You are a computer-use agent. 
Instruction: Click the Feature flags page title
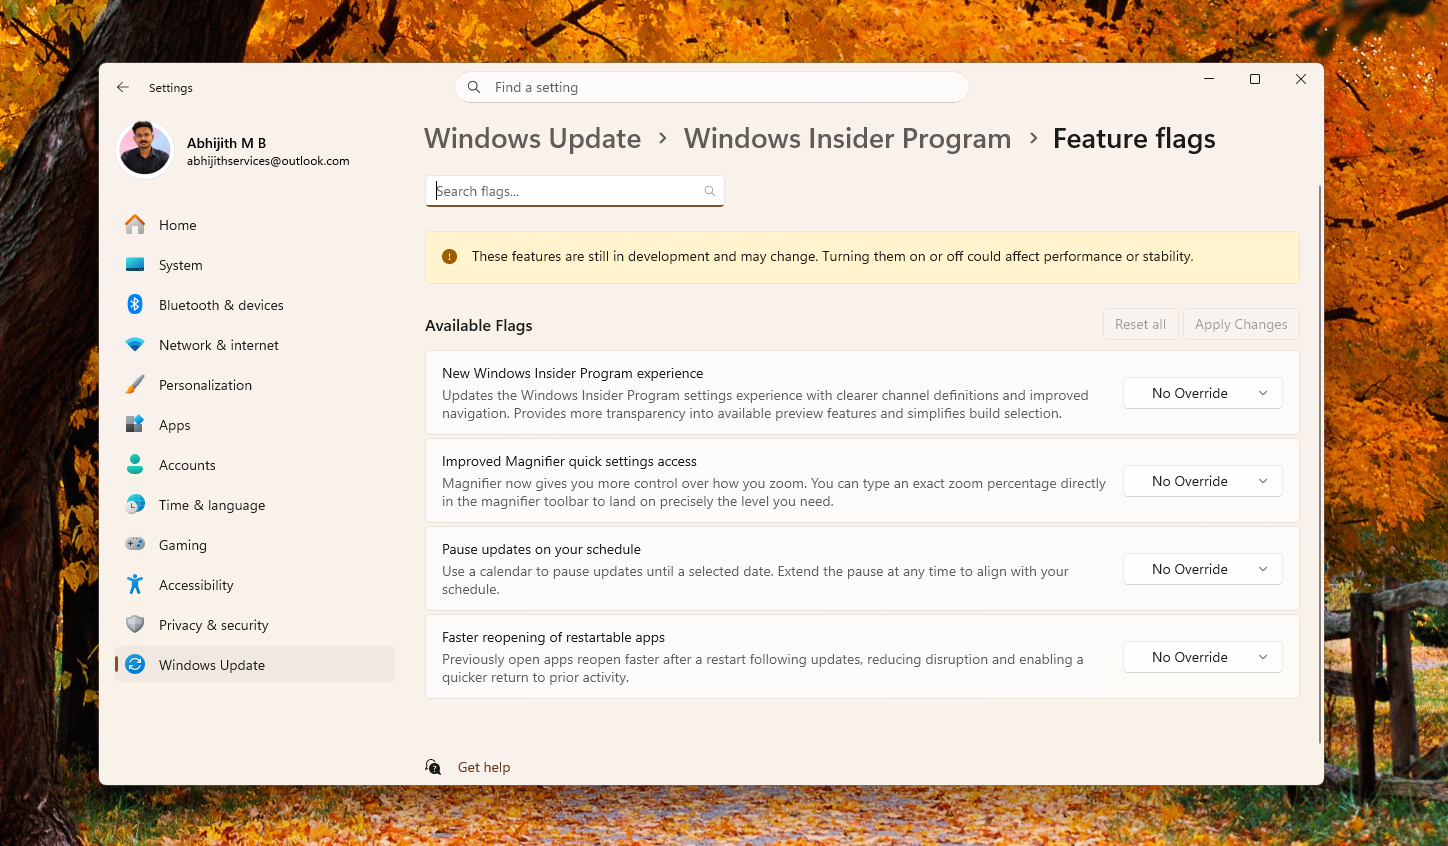1134,138
